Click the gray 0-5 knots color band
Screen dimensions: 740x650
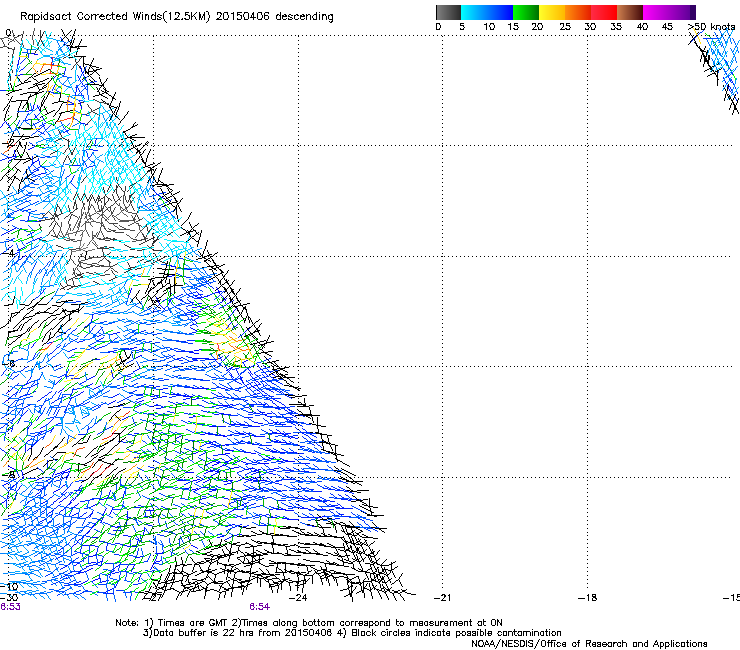click(448, 12)
